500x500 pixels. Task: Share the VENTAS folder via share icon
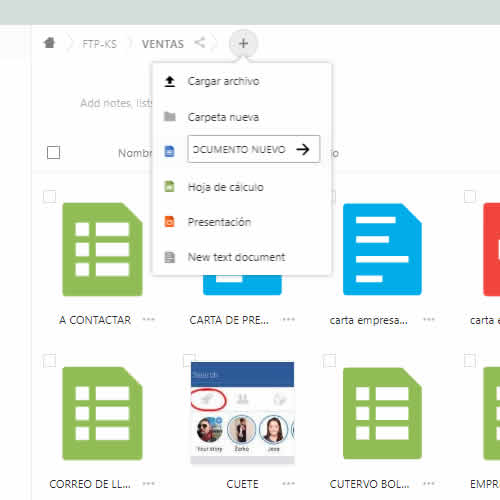click(200, 43)
